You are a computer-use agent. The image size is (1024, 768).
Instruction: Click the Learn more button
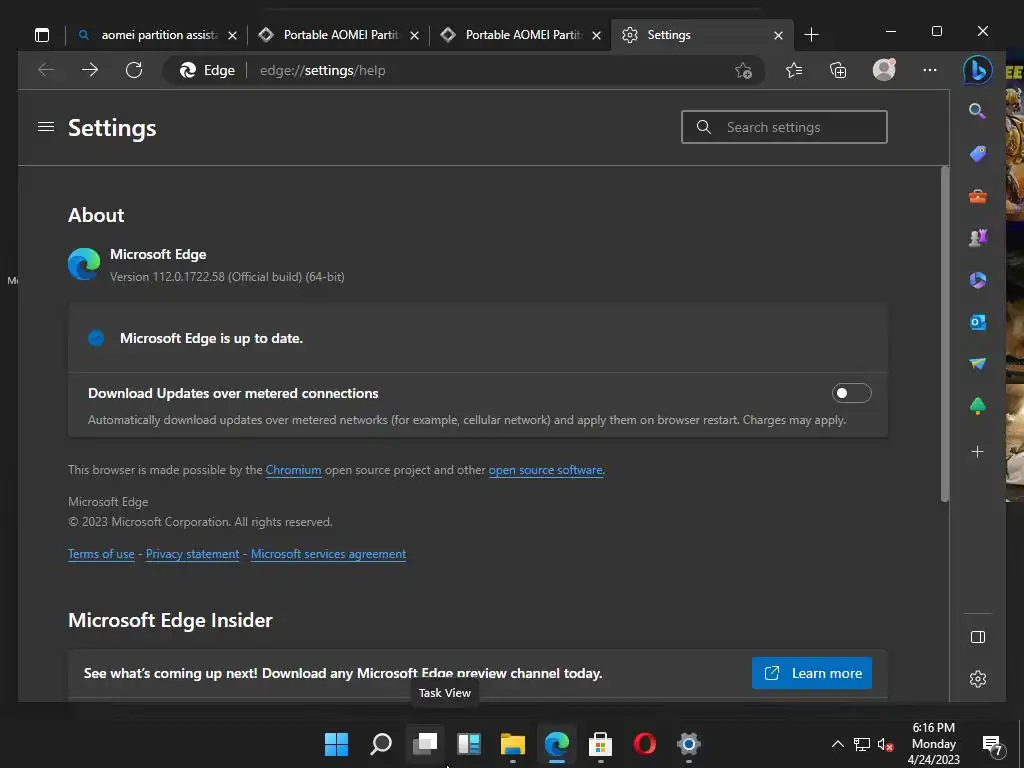click(x=812, y=673)
